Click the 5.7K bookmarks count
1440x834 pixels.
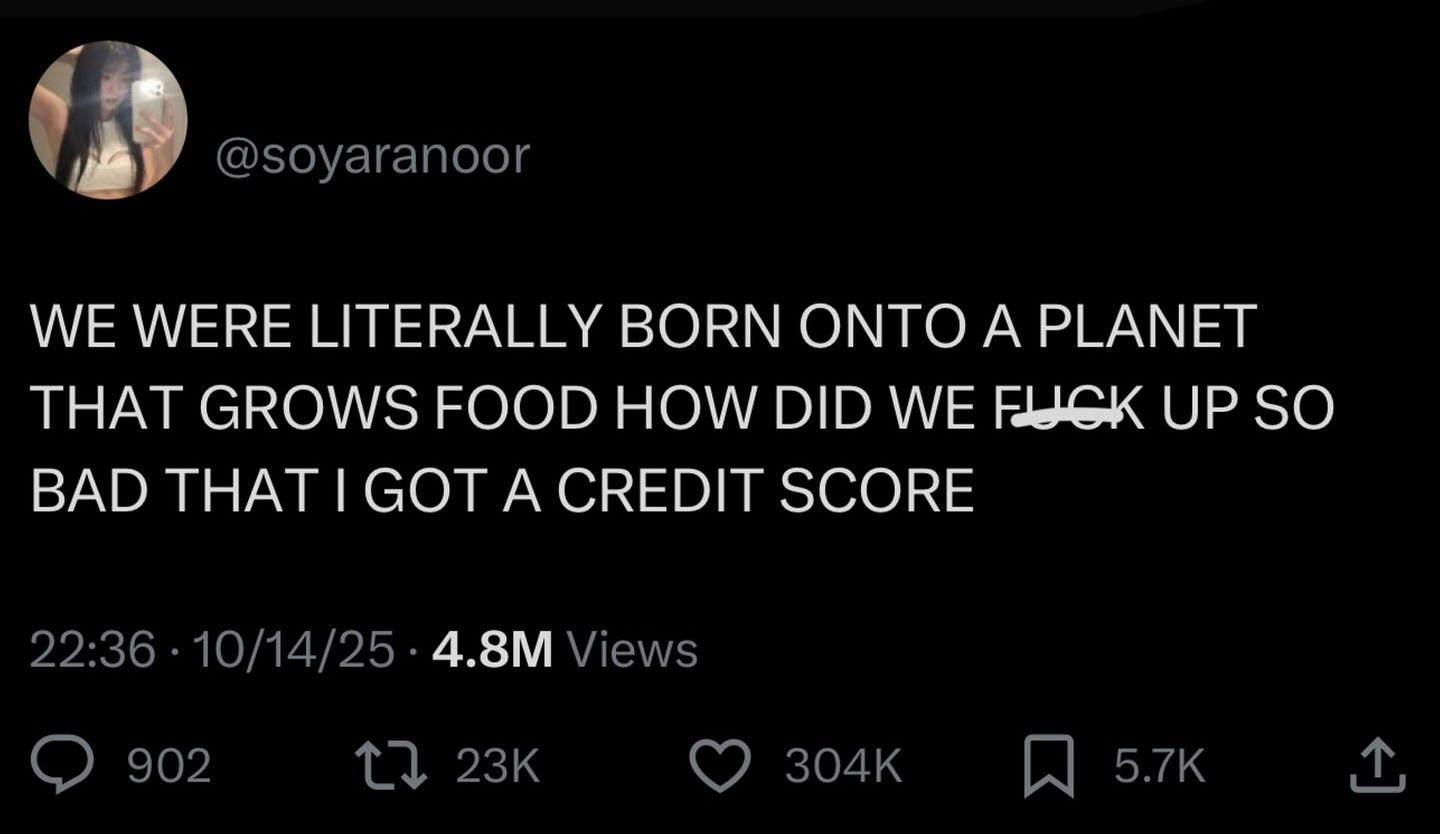(x=1159, y=767)
